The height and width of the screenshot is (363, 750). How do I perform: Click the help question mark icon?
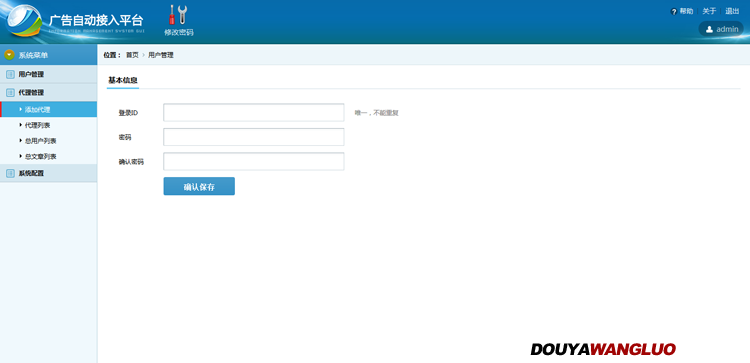(673, 11)
